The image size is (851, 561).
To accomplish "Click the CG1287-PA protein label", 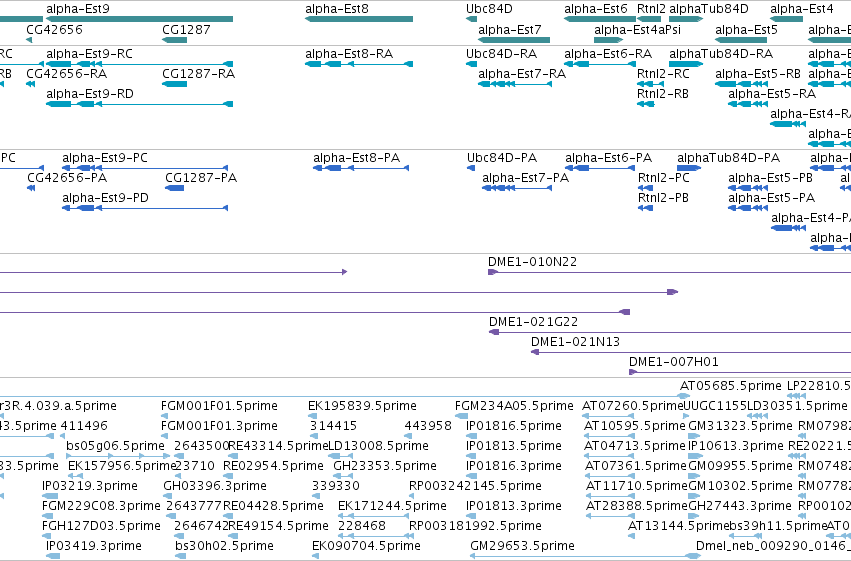I will pyautogui.click(x=201, y=178).
